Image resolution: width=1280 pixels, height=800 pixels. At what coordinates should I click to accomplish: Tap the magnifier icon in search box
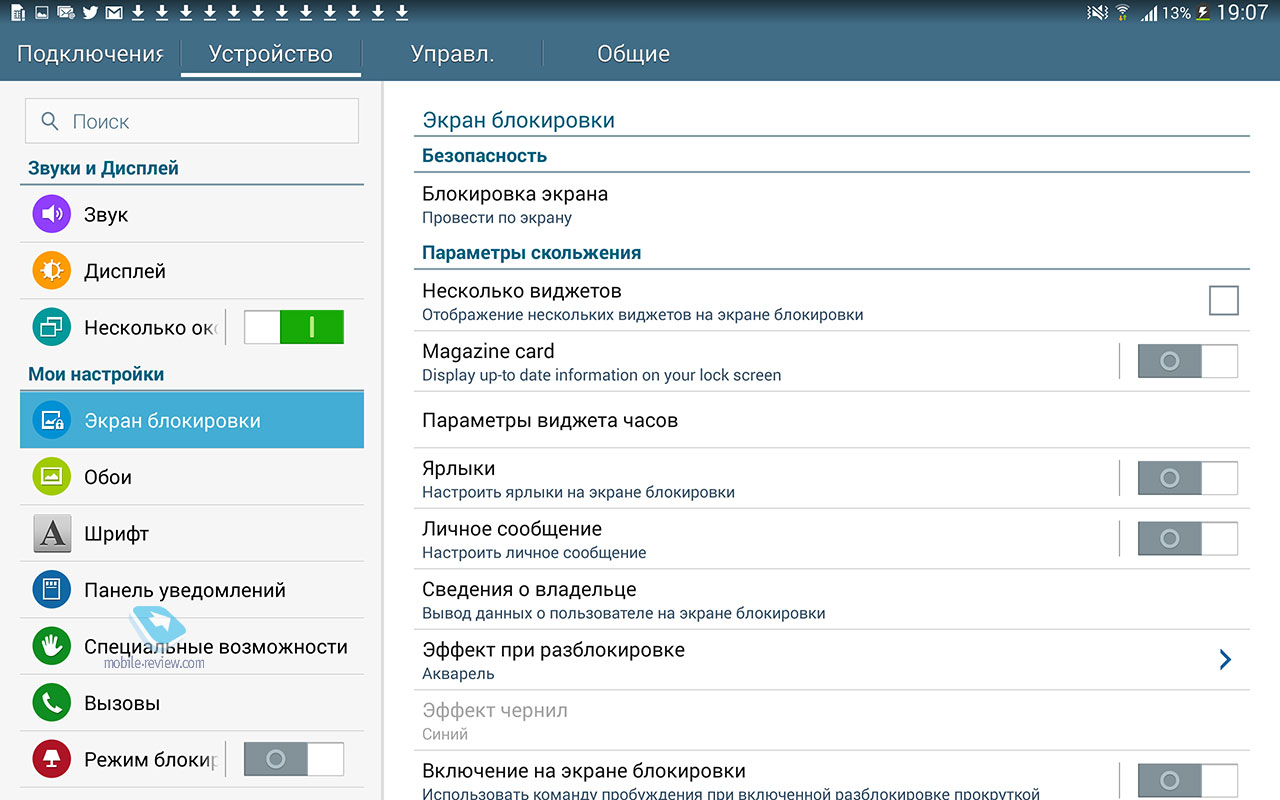click(x=50, y=121)
